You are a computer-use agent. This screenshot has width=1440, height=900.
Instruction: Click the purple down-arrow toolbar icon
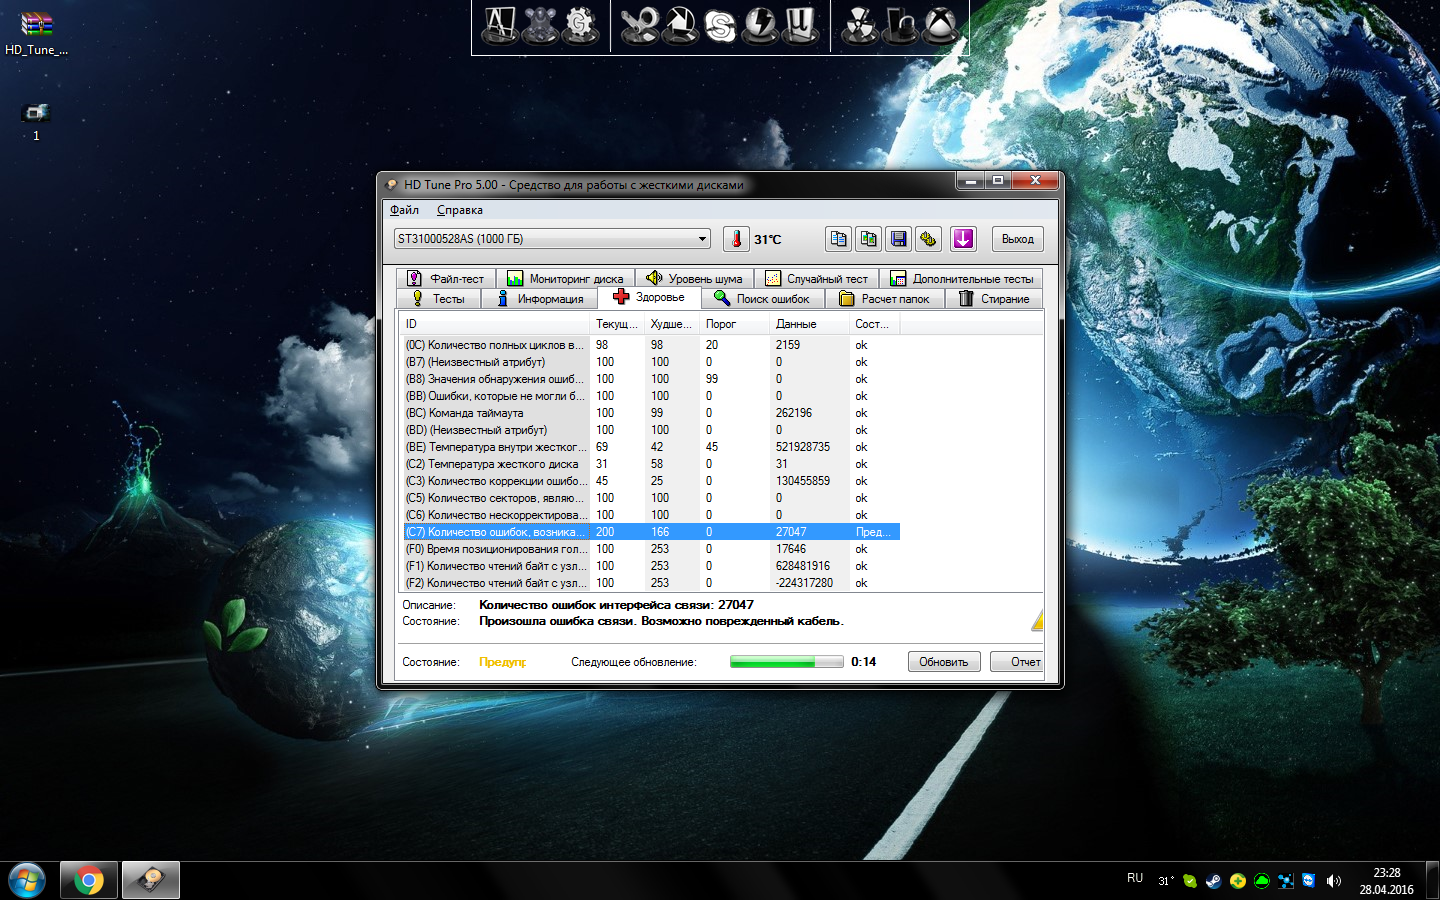962,239
